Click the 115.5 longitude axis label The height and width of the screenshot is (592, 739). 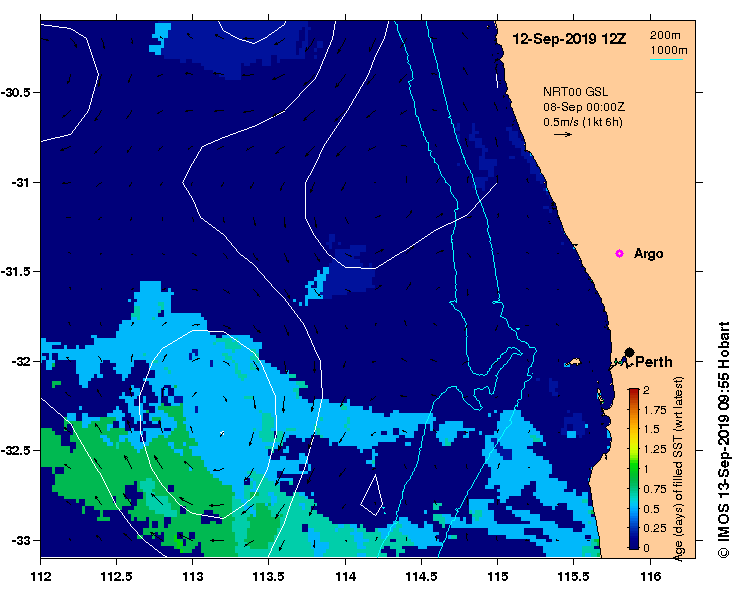click(x=574, y=576)
